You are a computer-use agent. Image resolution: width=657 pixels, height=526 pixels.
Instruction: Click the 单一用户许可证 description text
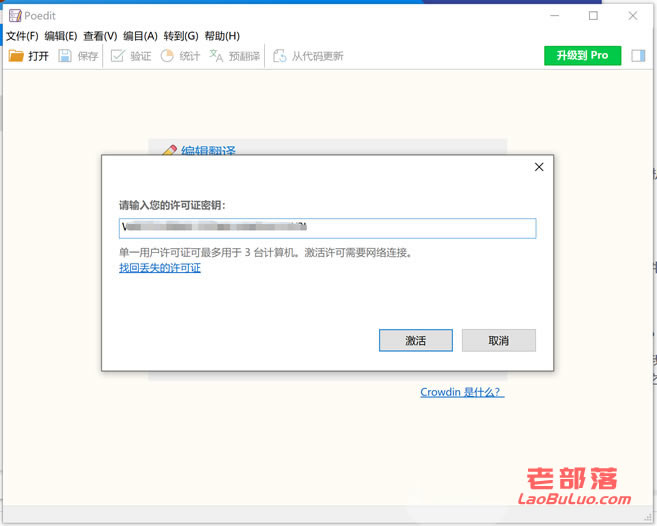point(266,253)
